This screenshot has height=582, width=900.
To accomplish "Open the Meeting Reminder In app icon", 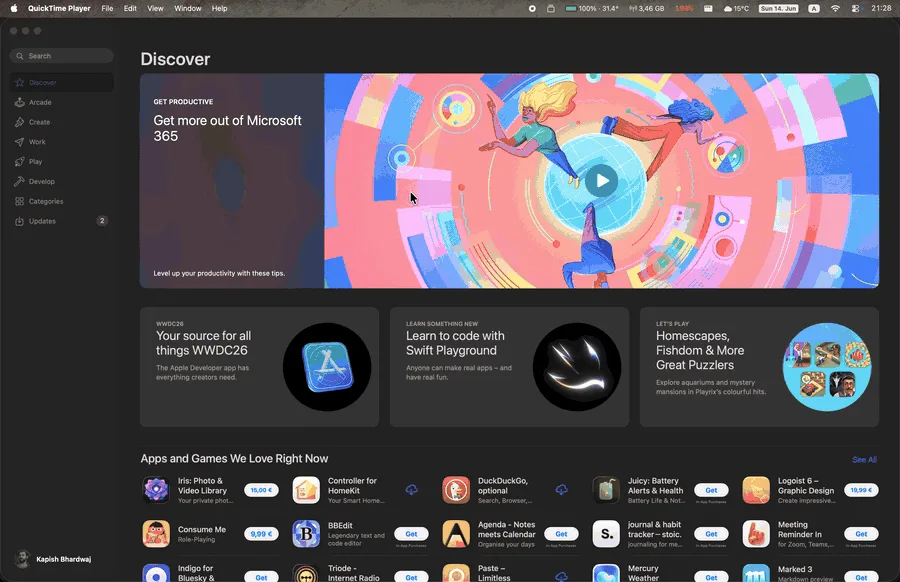I will tap(756, 534).
